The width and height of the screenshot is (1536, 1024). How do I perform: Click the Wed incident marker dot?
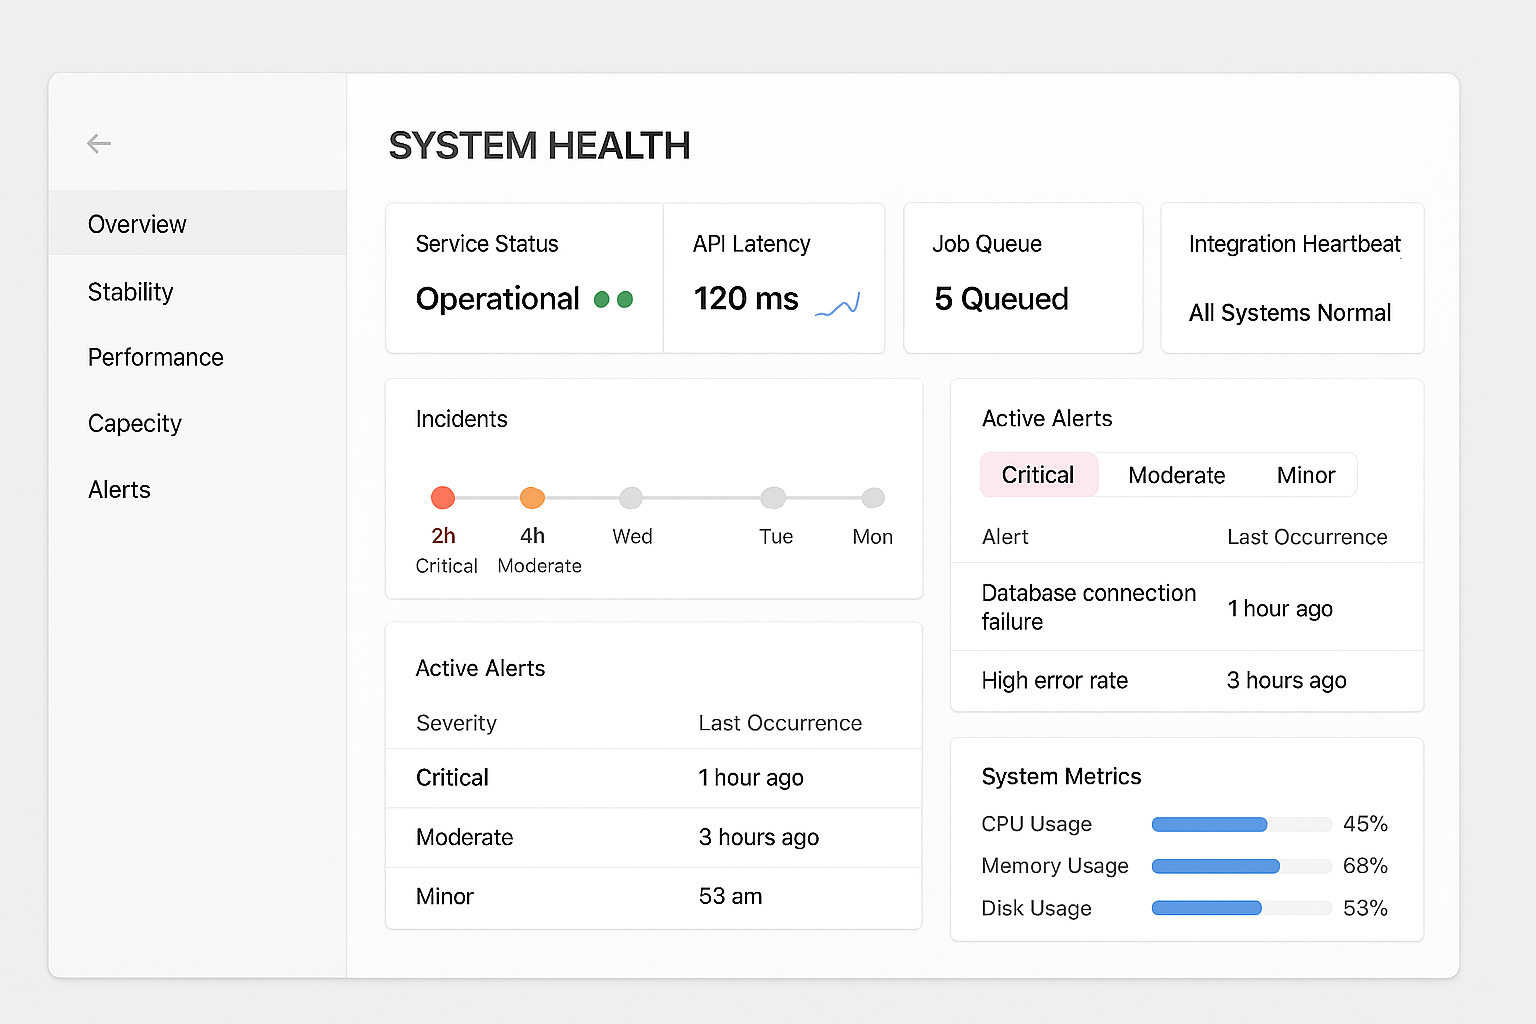(x=631, y=497)
